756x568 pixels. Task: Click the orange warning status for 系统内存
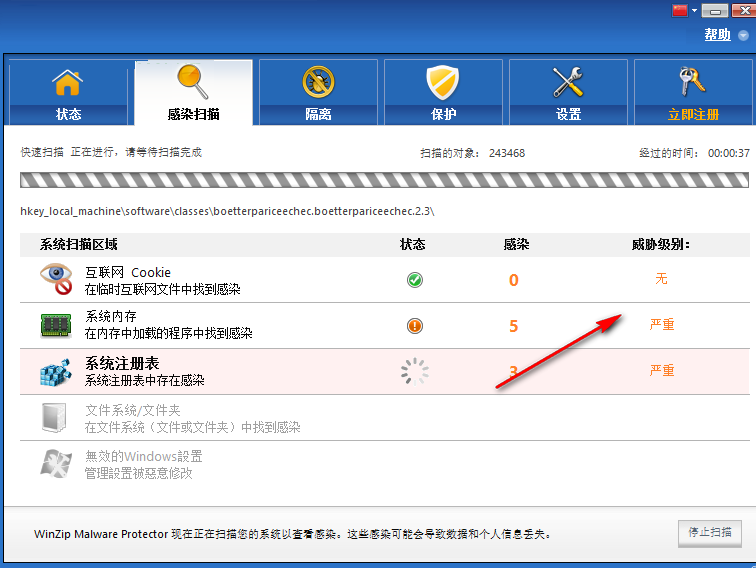(415, 326)
